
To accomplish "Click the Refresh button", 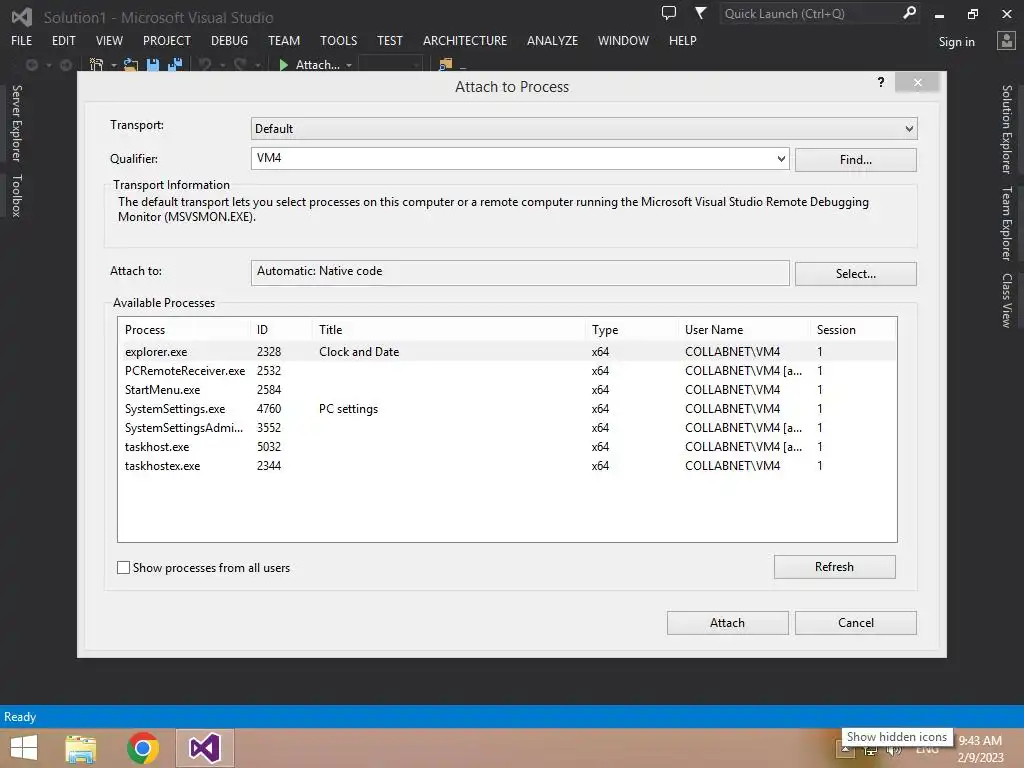I will point(835,567).
